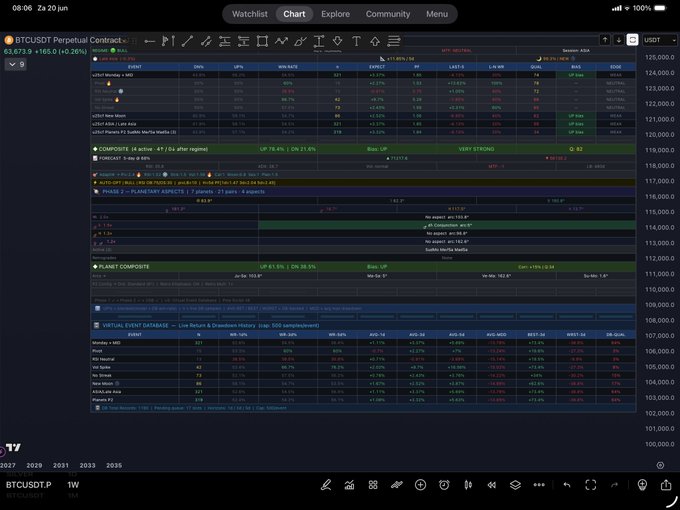Screen dimensions: 680x510
Task: Open symbol search via BTCUSDT.P
Action: (x=28, y=485)
